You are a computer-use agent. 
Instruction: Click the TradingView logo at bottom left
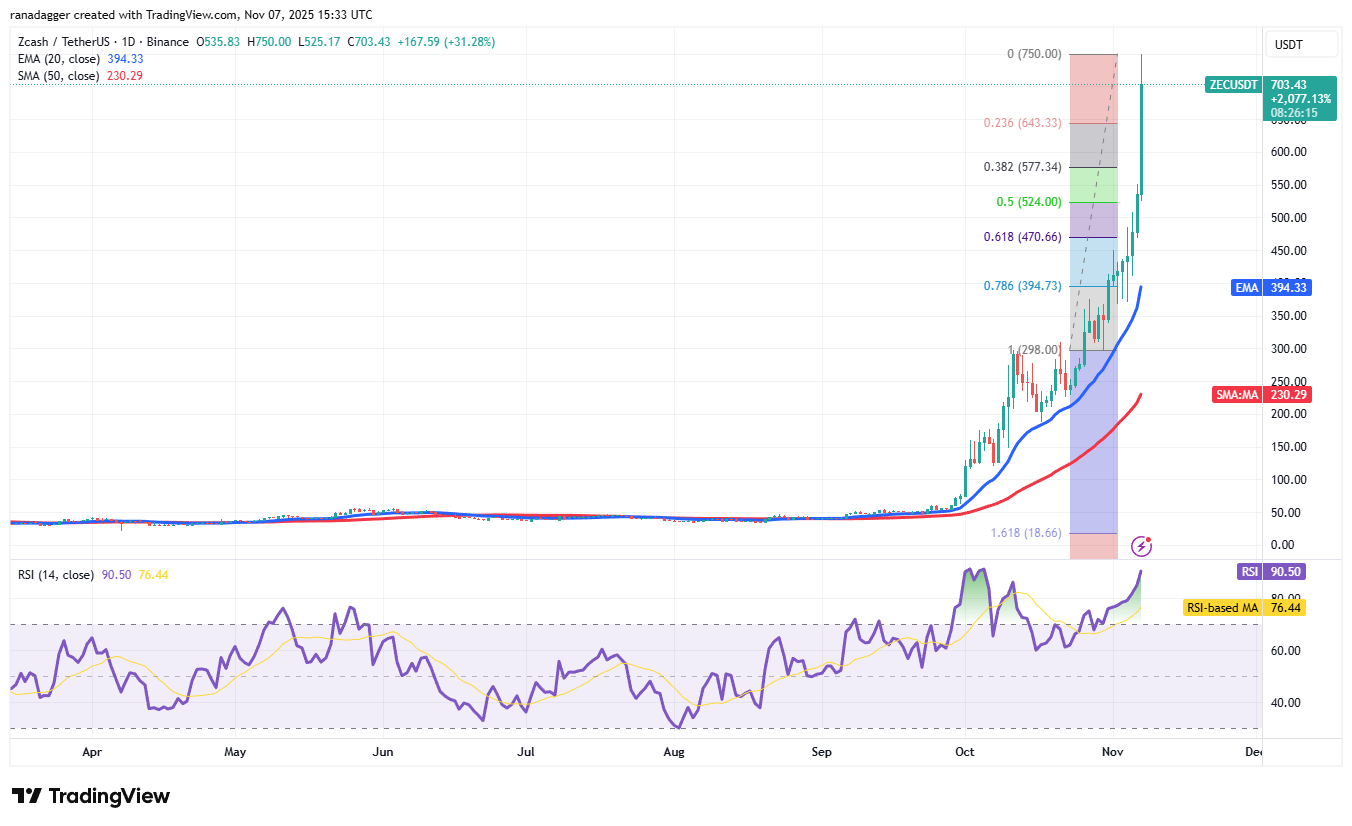pos(88,796)
